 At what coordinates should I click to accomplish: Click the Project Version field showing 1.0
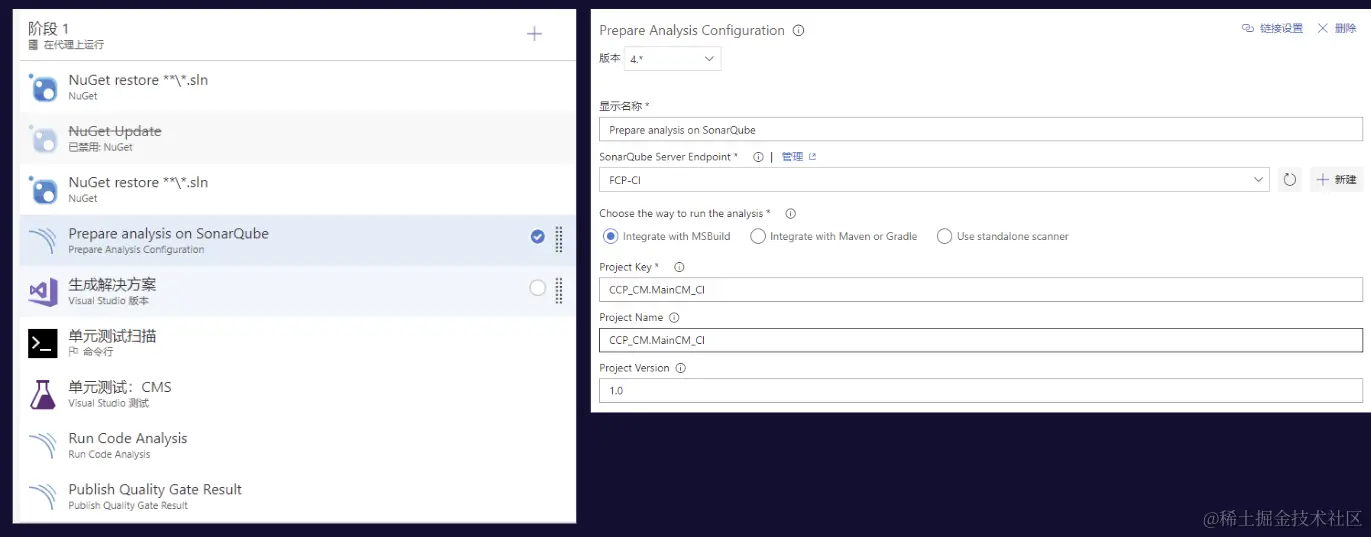pyautogui.click(x=981, y=391)
